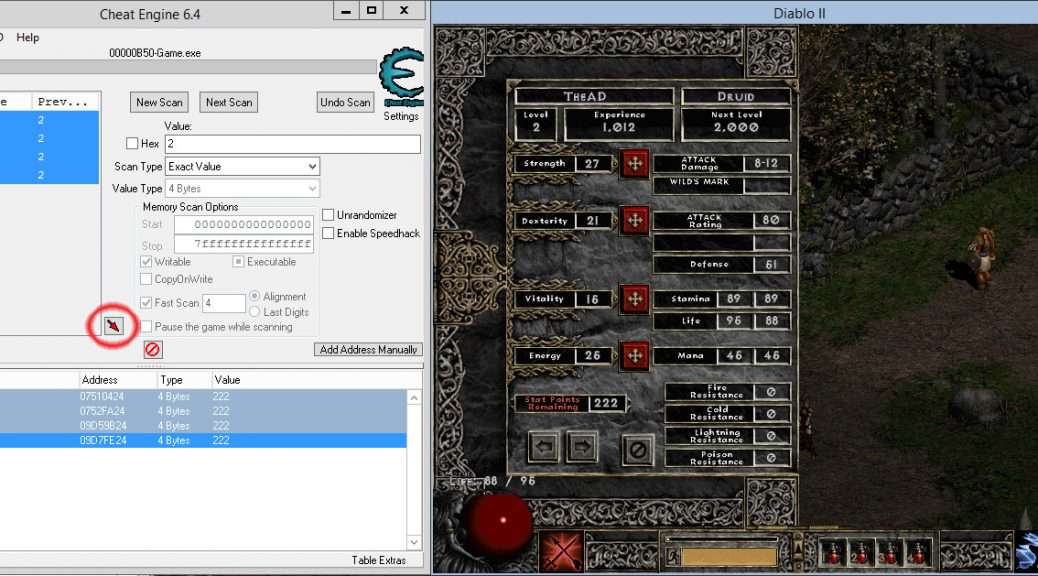Click the red clear-list prohibition icon

[152, 349]
